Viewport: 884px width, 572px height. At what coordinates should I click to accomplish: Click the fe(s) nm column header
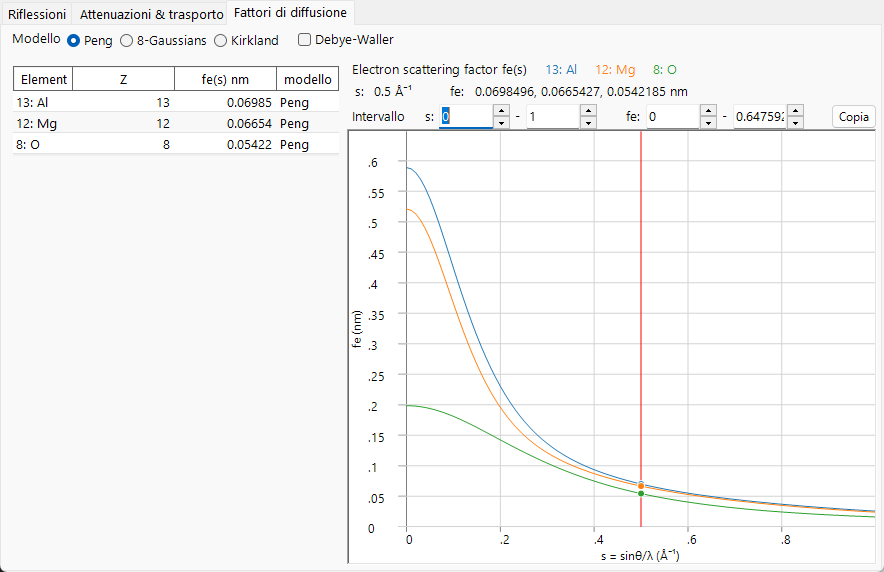coord(225,79)
